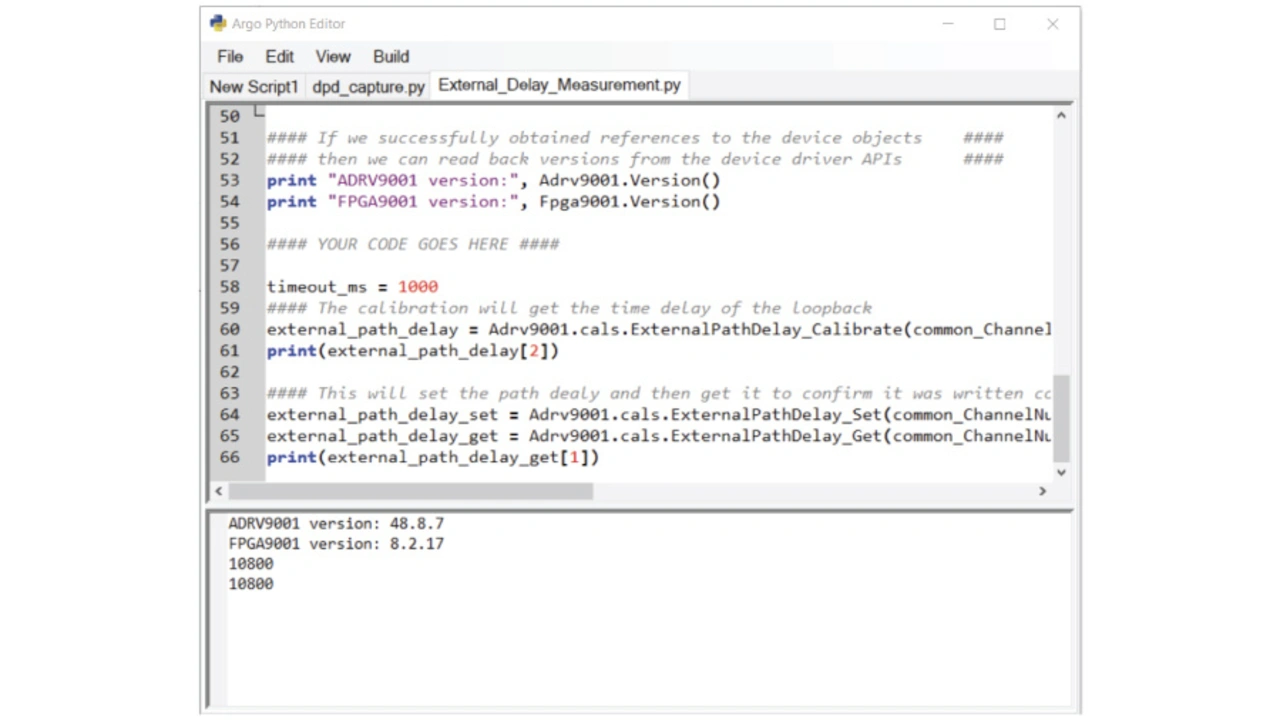
Task: Click the vertical scrollbar up arrow
Action: pos(1061,116)
